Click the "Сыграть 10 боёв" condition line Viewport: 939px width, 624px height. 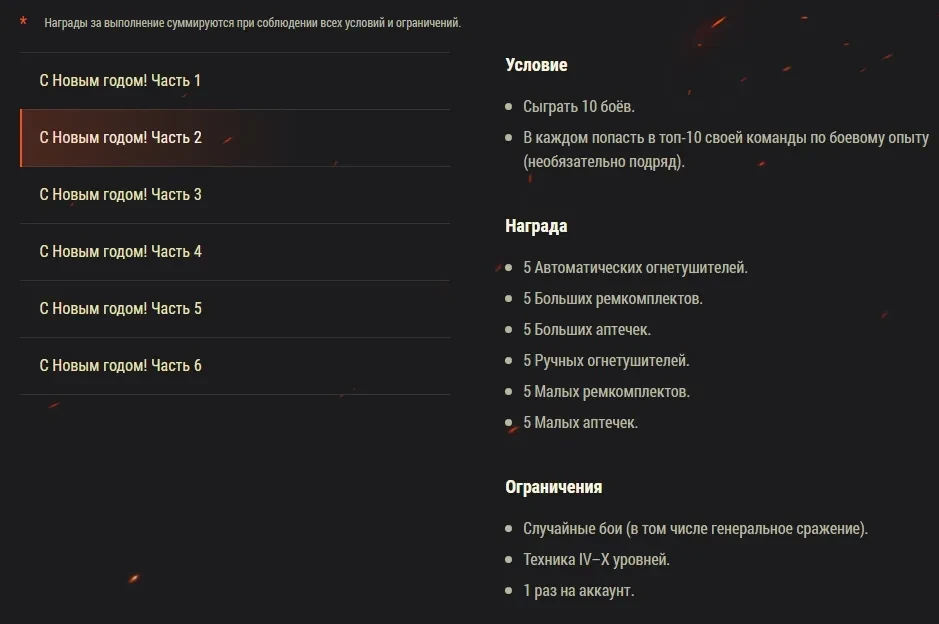[x=578, y=106]
